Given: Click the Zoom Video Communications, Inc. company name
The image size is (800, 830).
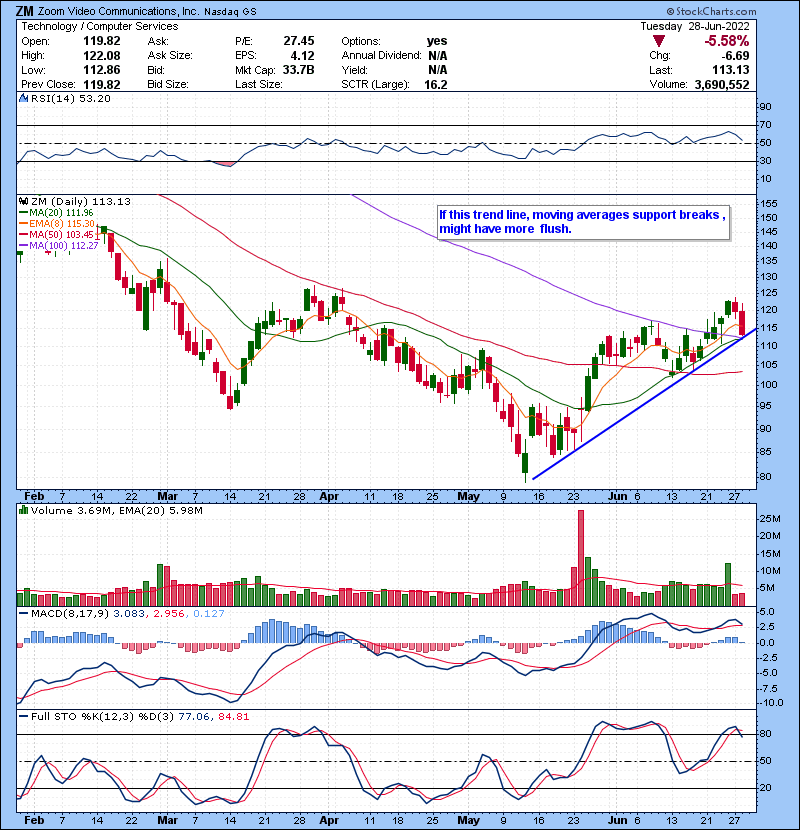Looking at the screenshot, I should pyautogui.click(x=119, y=12).
